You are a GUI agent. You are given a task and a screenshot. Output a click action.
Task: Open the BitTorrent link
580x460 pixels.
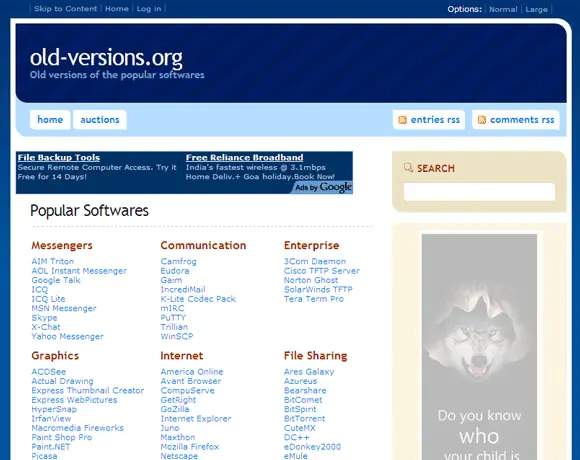(x=304, y=419)
